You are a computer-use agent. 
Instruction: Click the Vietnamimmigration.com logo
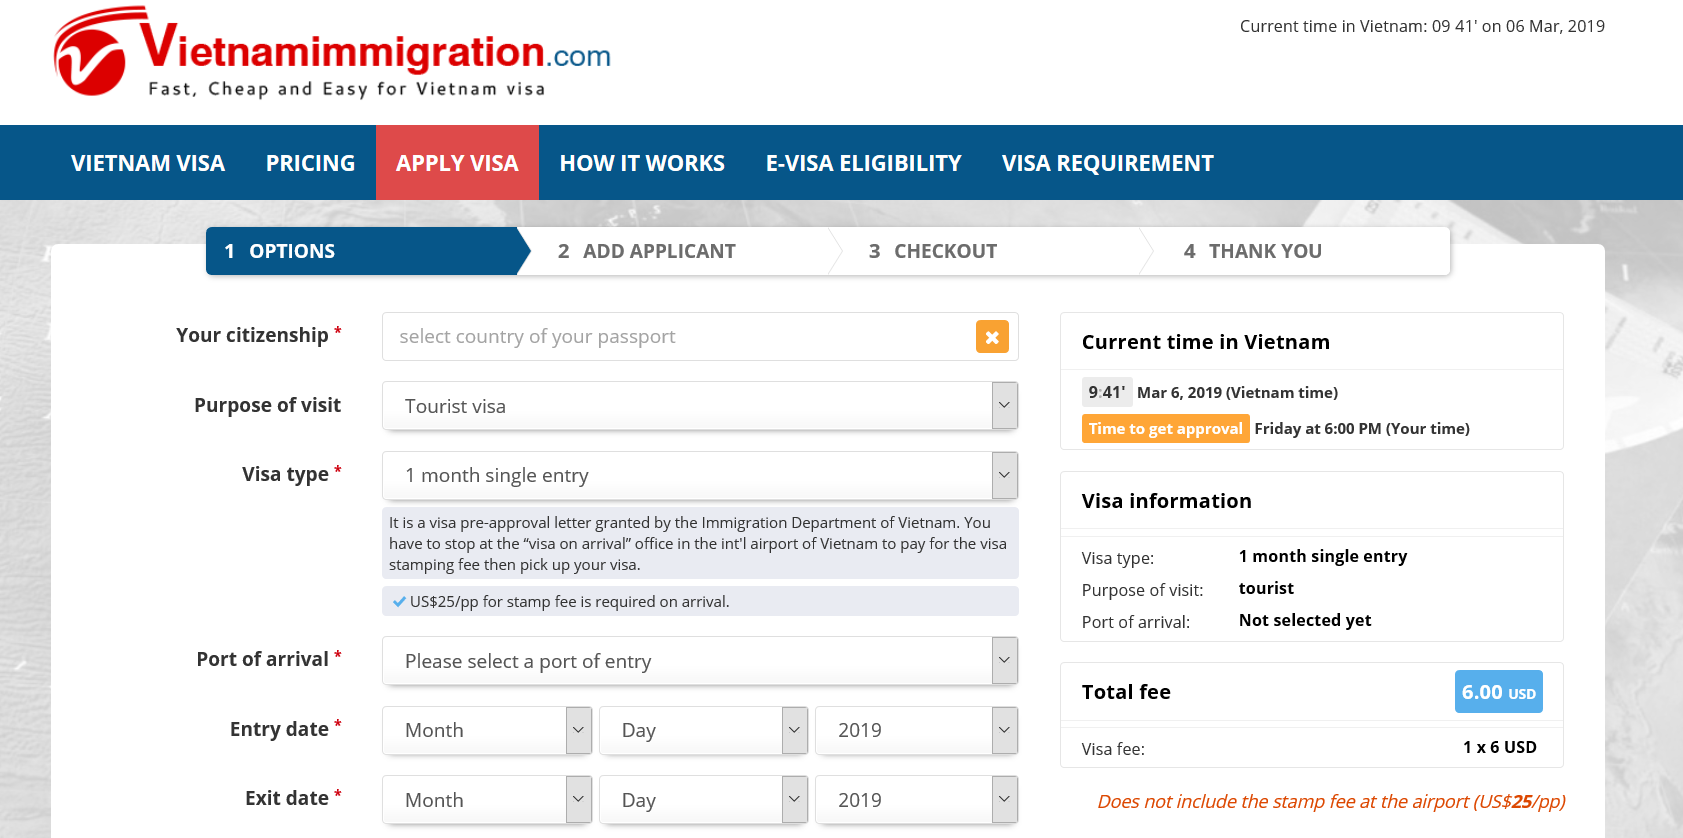click(332, 53)
